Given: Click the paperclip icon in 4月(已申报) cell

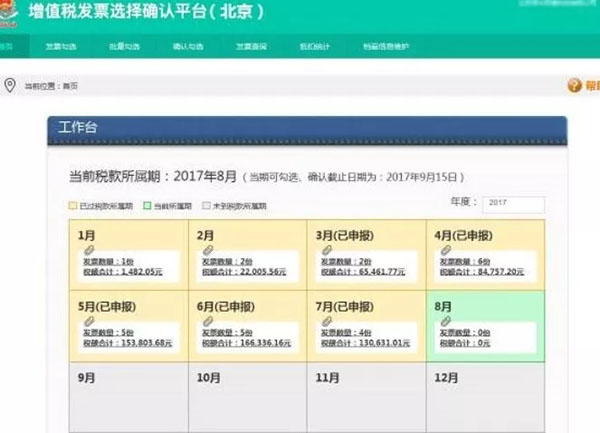Looking at the screenshot, I should (x=446, y=251).
